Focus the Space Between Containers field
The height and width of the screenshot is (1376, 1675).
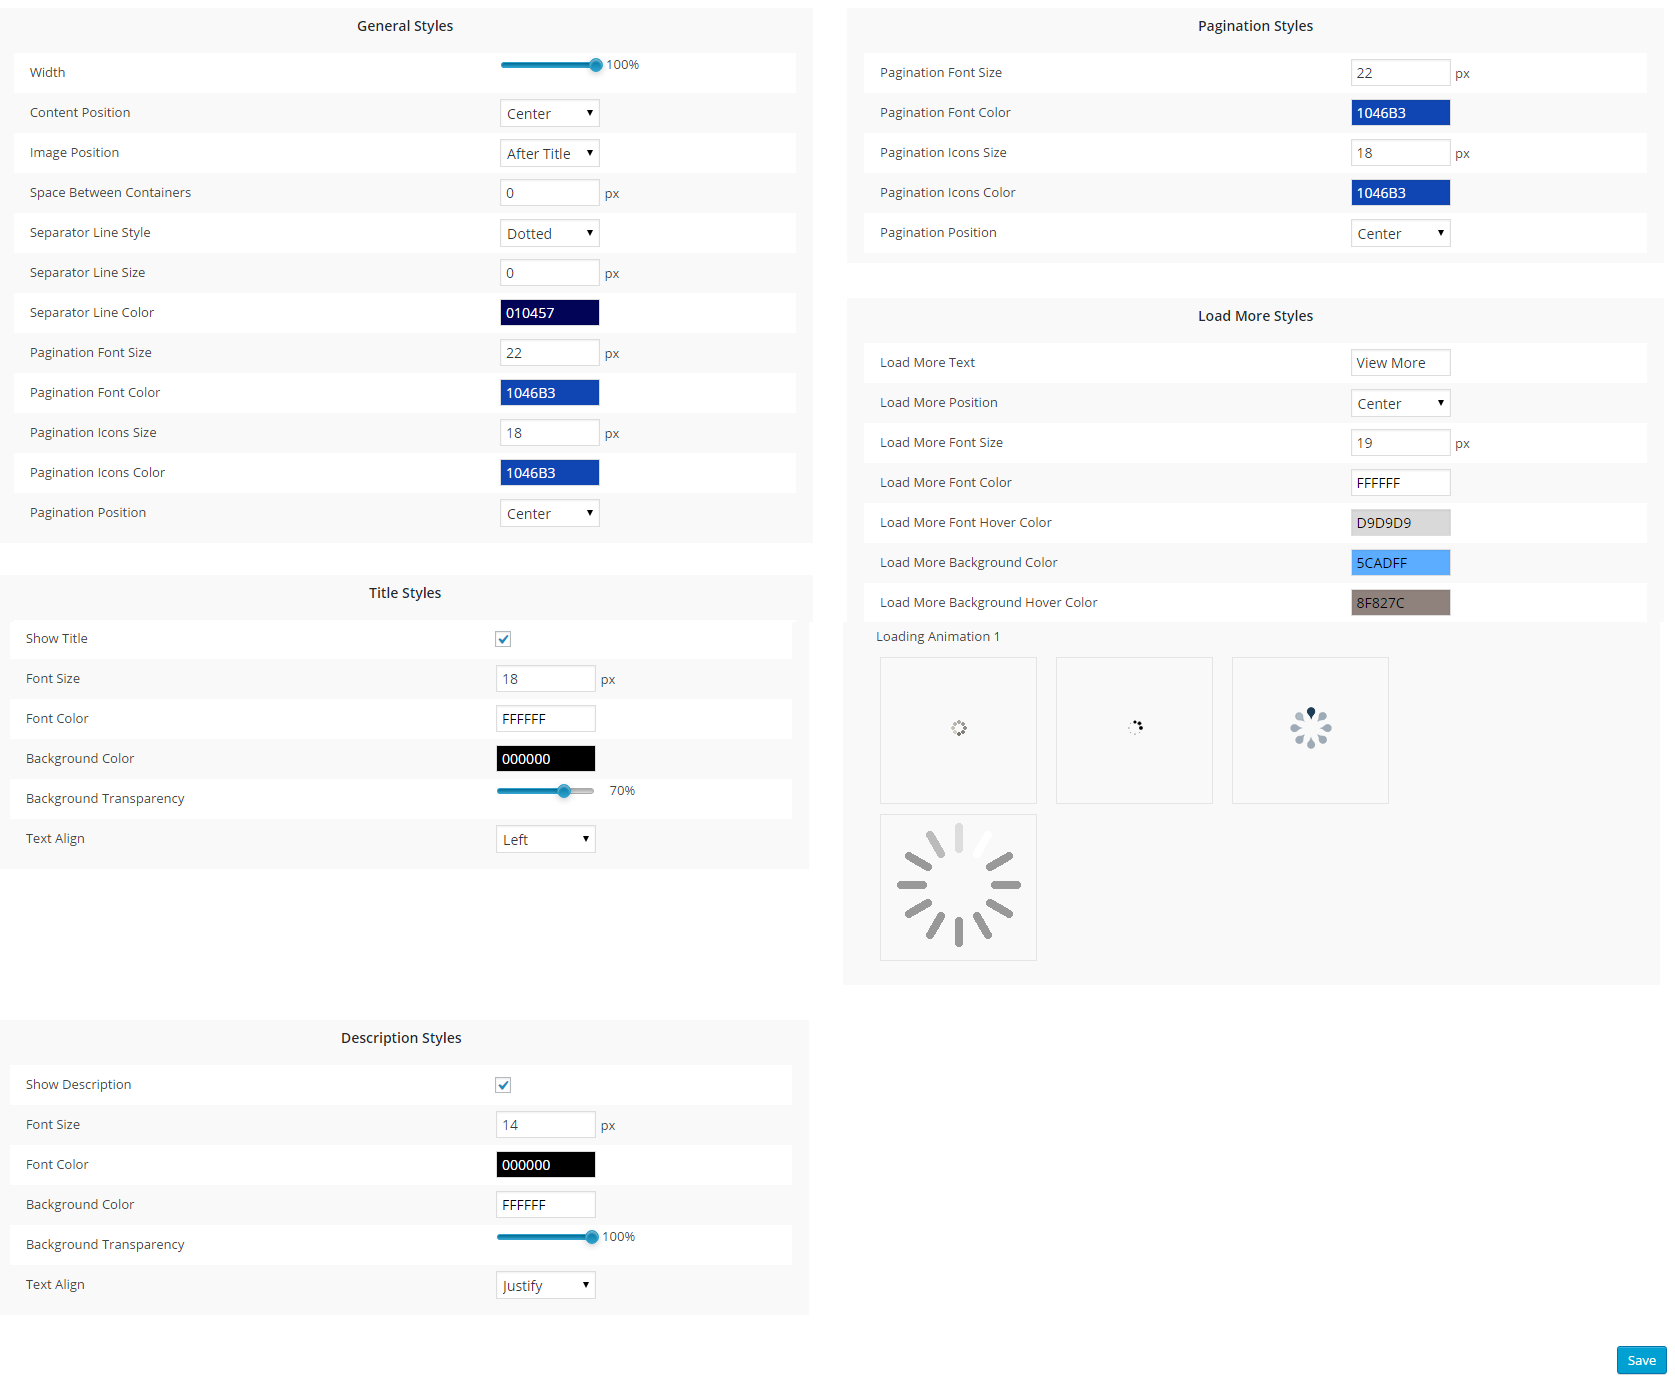(549, 193)
